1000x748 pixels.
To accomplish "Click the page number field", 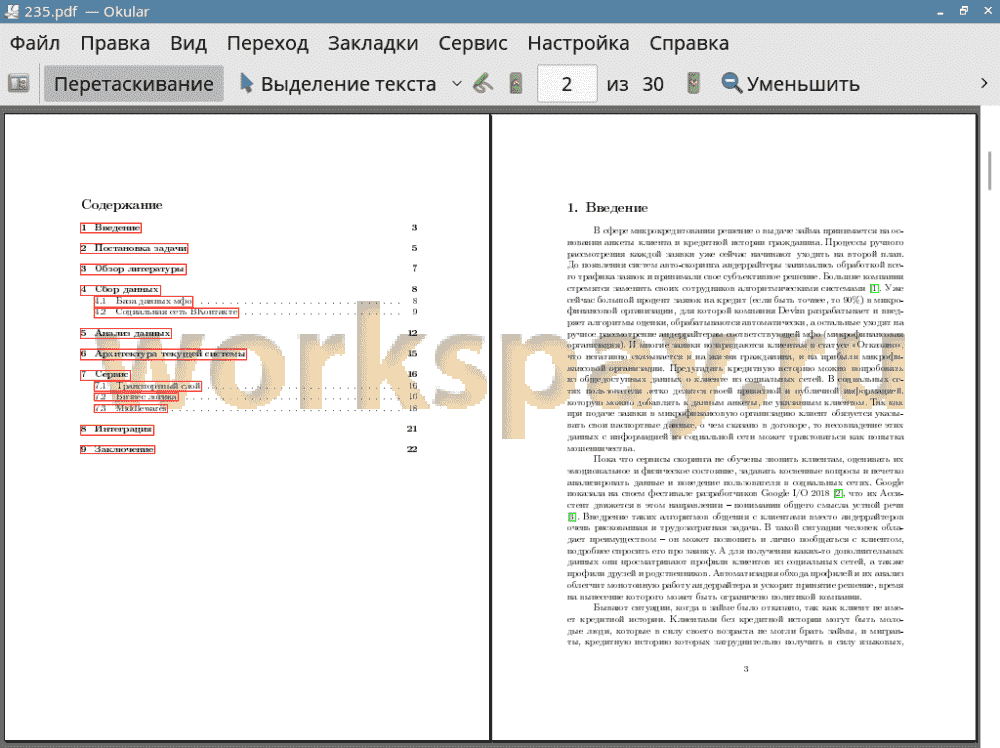I will click(567, 84).
